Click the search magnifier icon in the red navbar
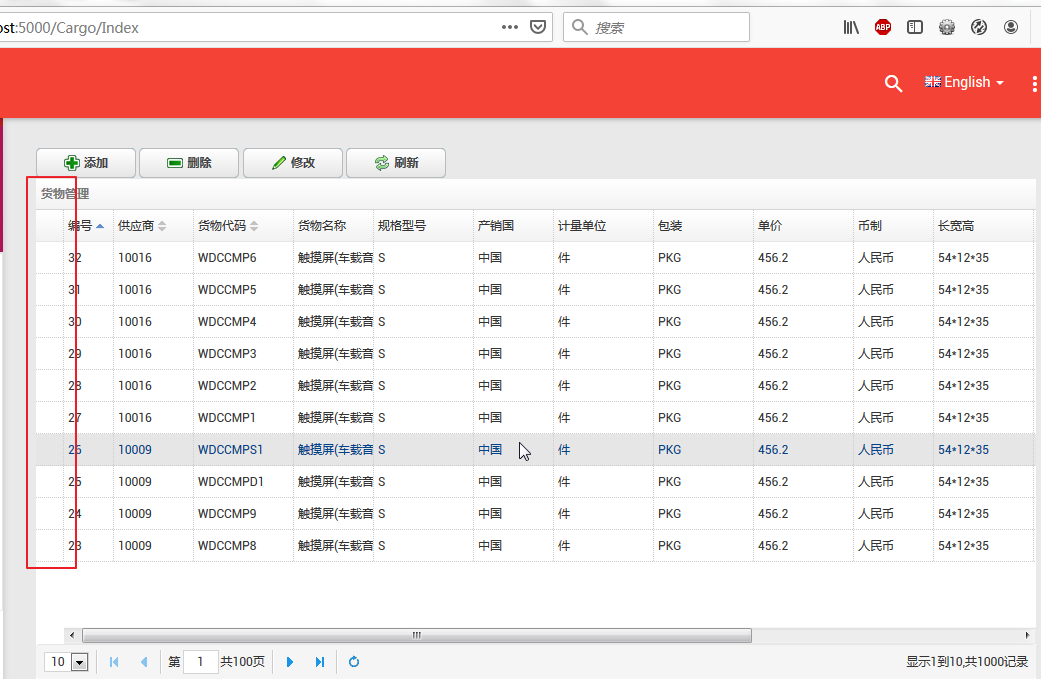This screenshot has height=679, width=1041. point(893,84)
